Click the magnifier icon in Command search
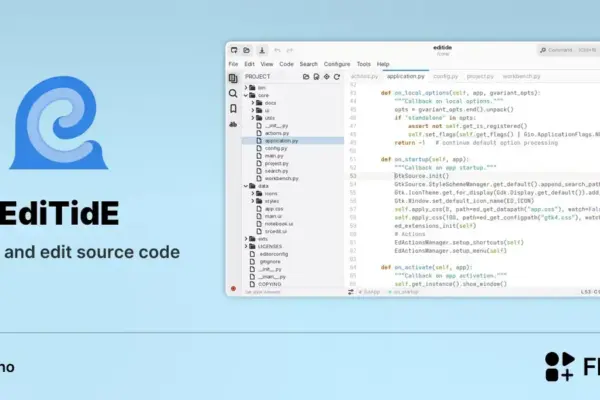The width and height of the screenshot is (600, 400). pos(543,50)
